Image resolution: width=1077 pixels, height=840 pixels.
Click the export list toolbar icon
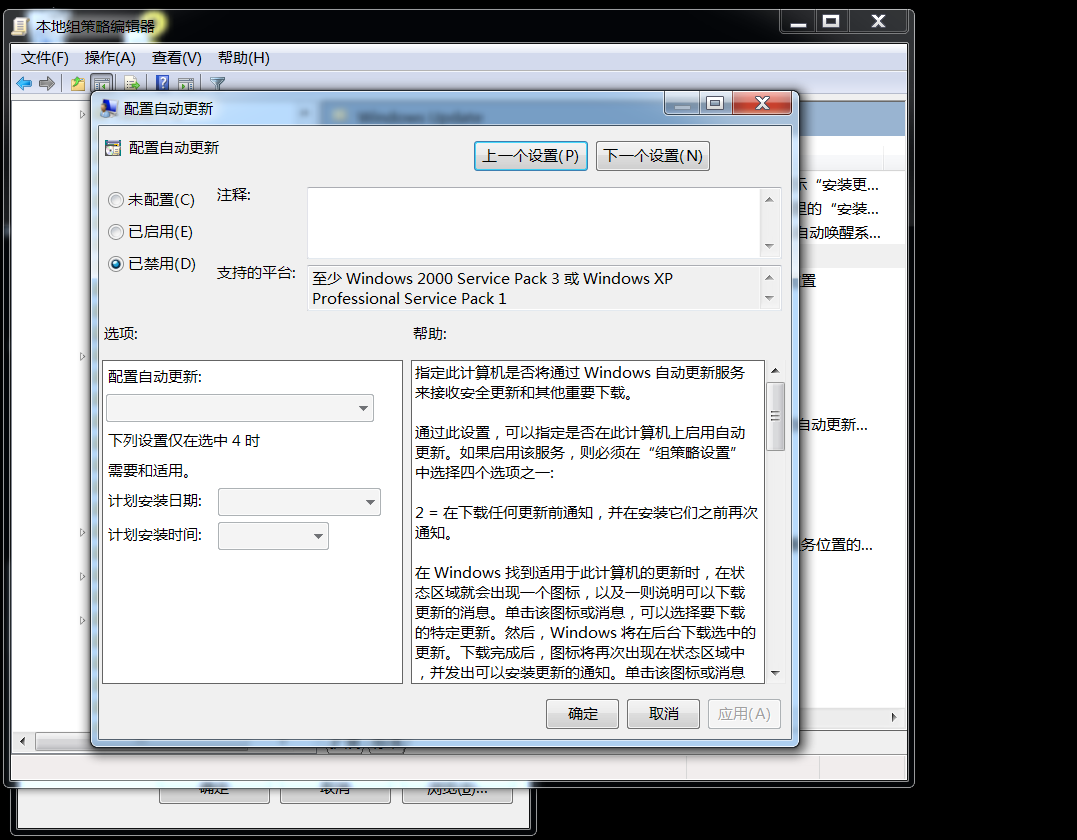133,84
